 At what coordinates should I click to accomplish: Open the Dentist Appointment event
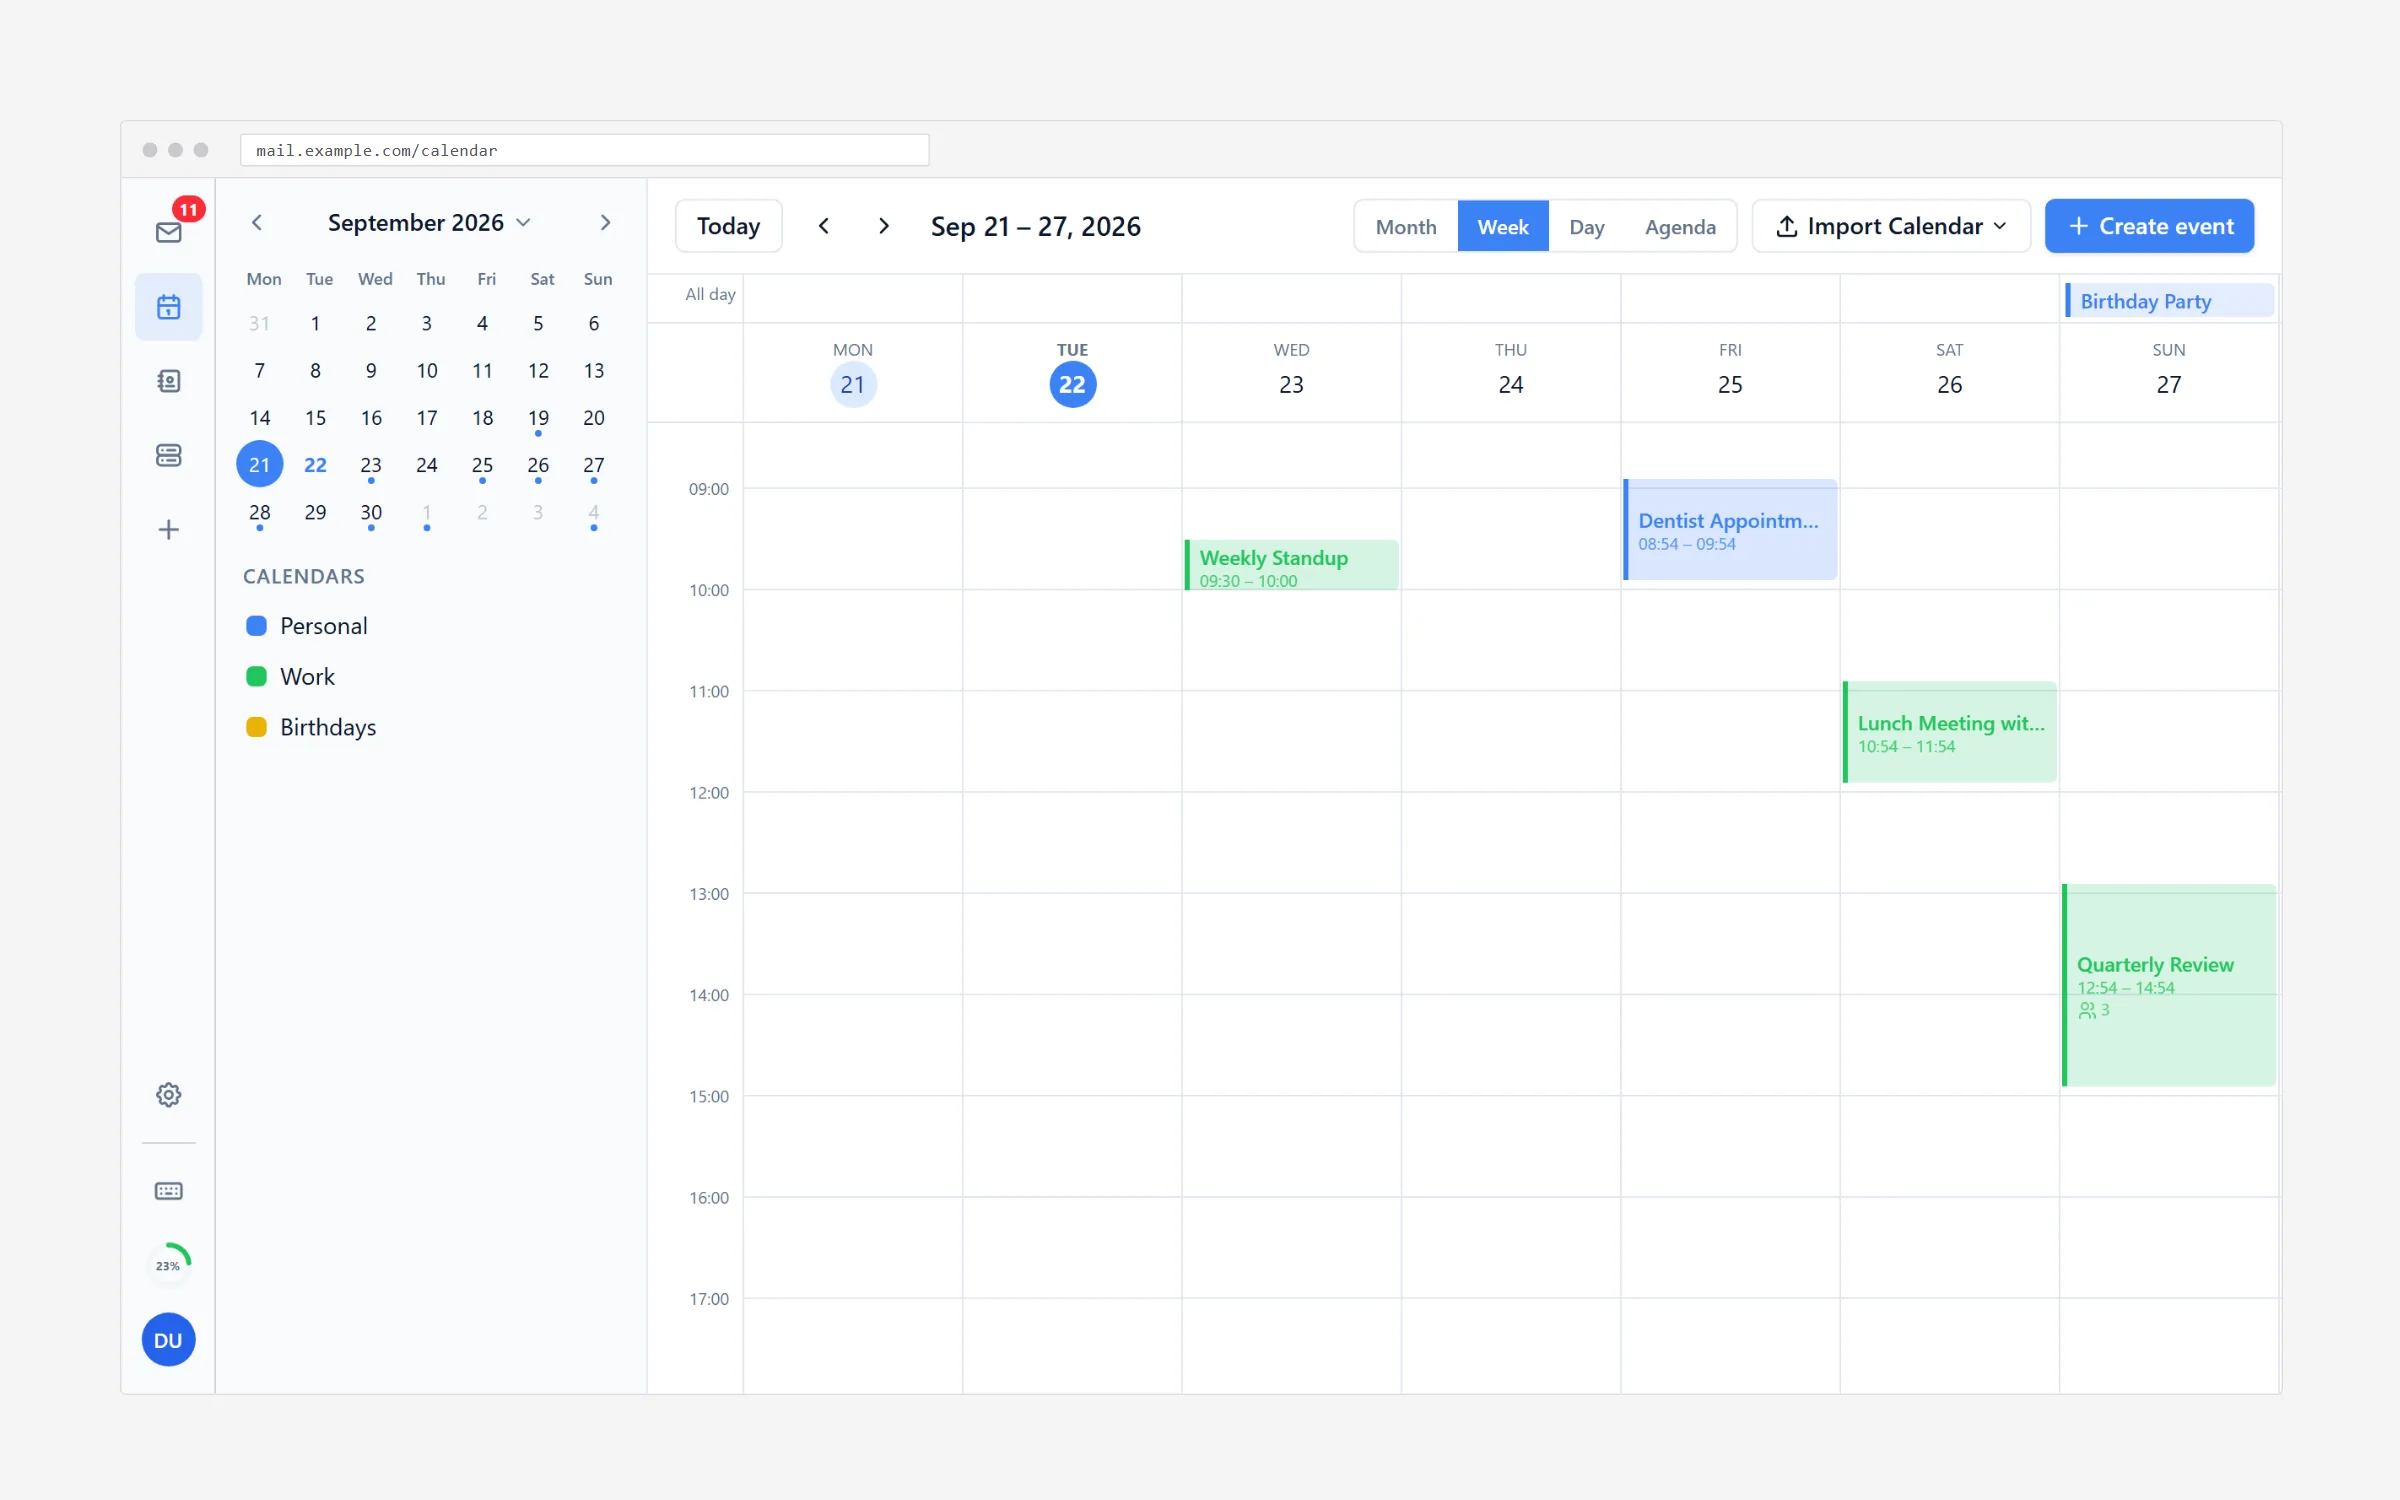[1730, 530]
